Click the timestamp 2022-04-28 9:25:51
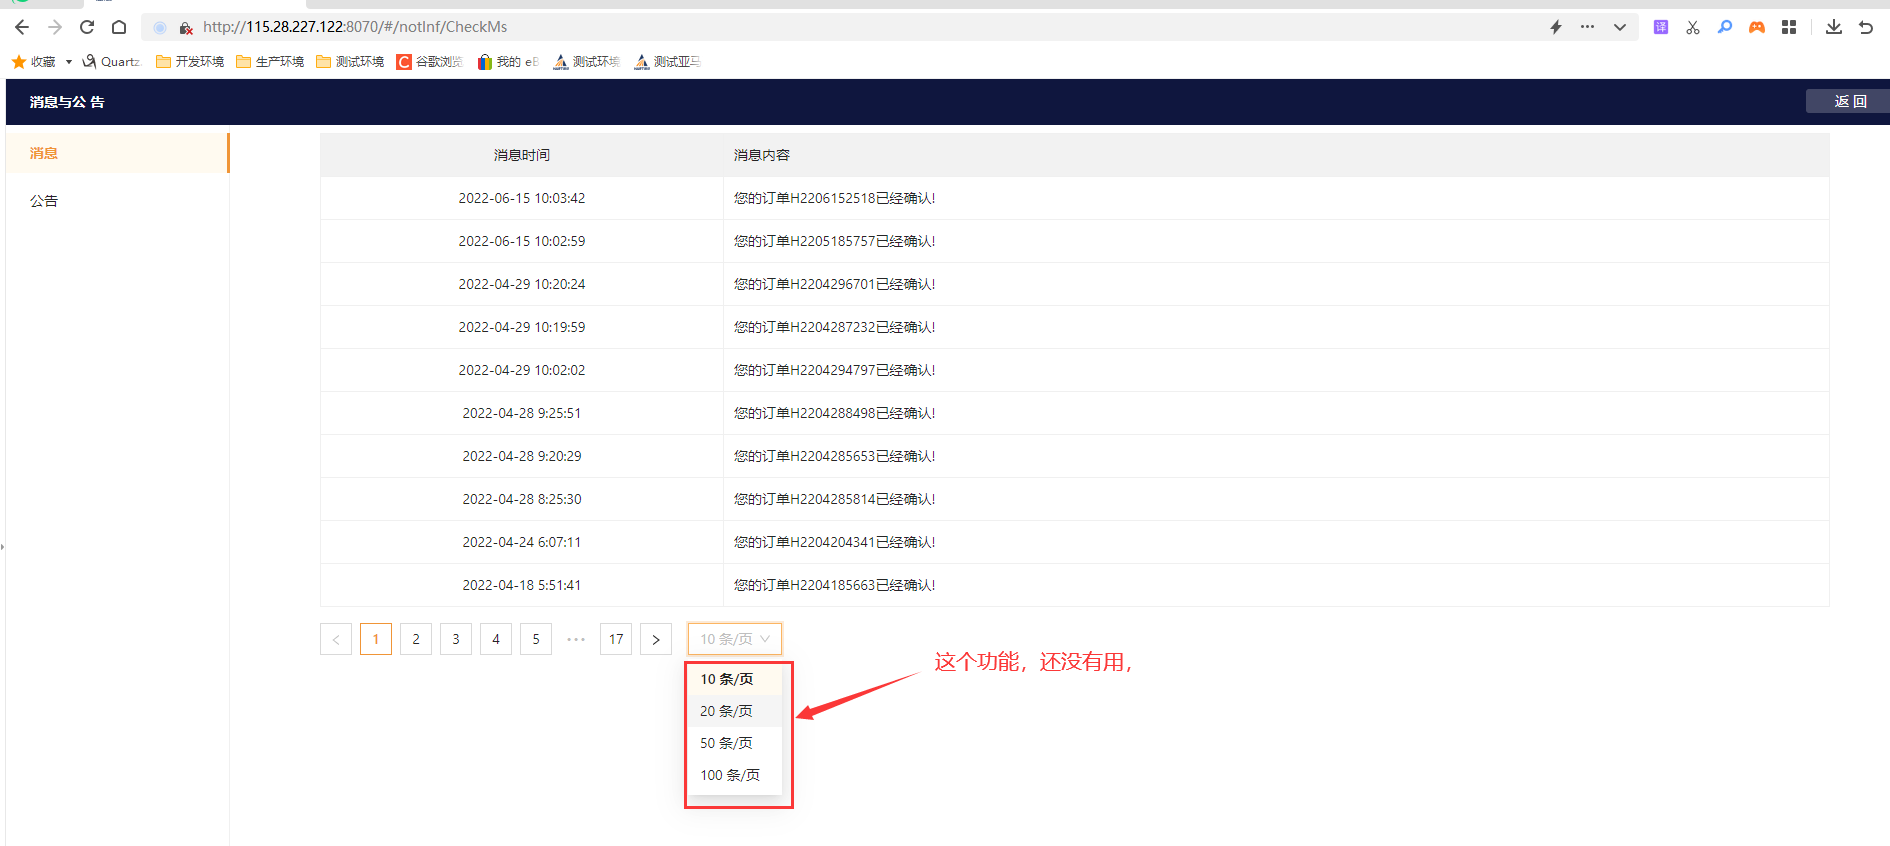Image resolution: width=1890 pixels, height=846 pixels. point(522,413)
